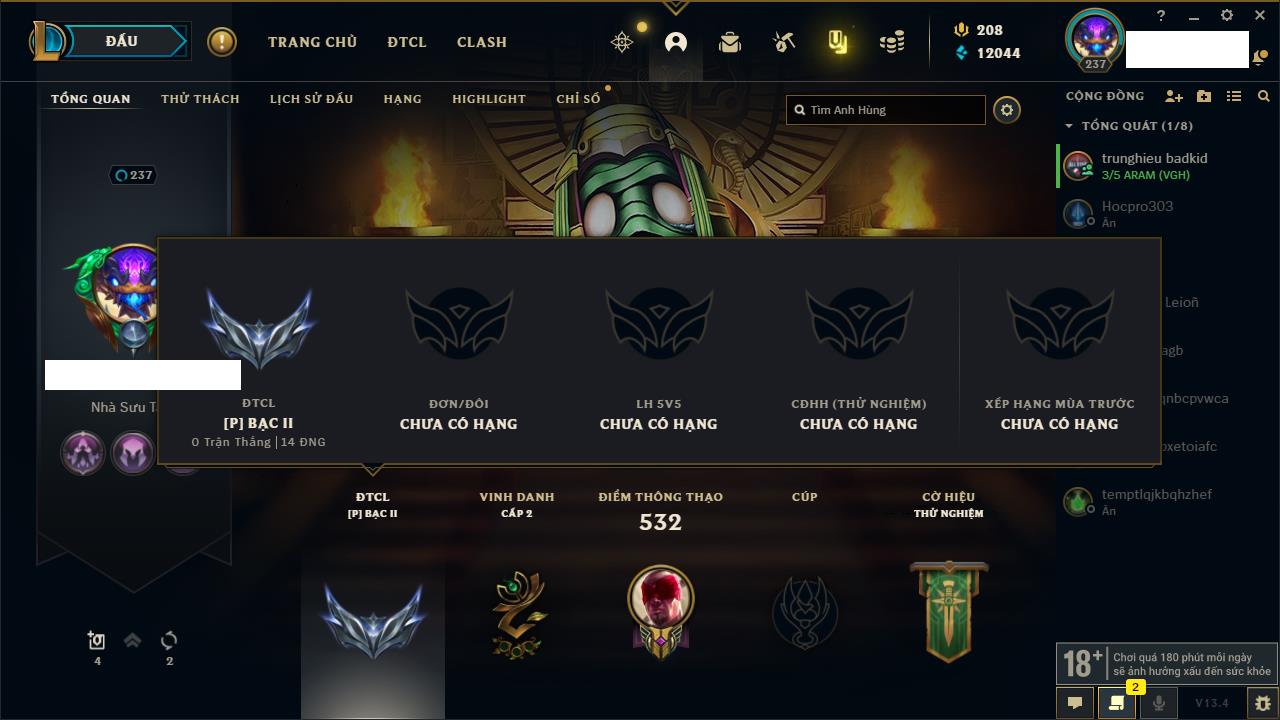Image resolution: width=1280 pixels, height=720 pixels.
Task: Open the ĐTCL menu item
Action: click(407, 42)
